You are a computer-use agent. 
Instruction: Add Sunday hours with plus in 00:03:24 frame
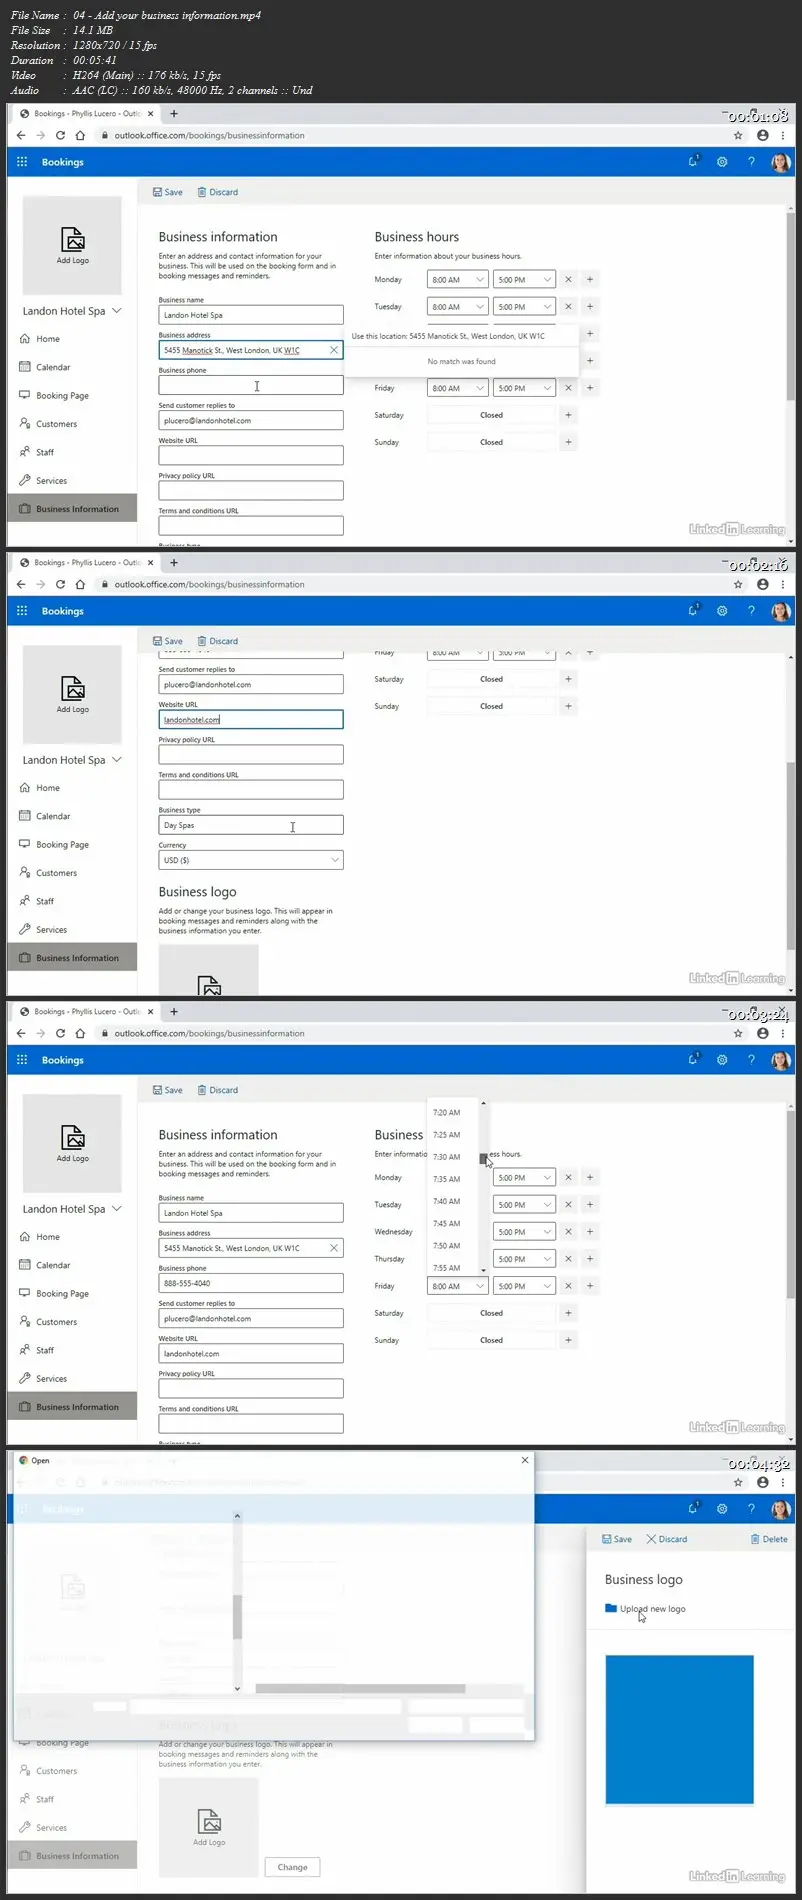[x=568, y=1340]
